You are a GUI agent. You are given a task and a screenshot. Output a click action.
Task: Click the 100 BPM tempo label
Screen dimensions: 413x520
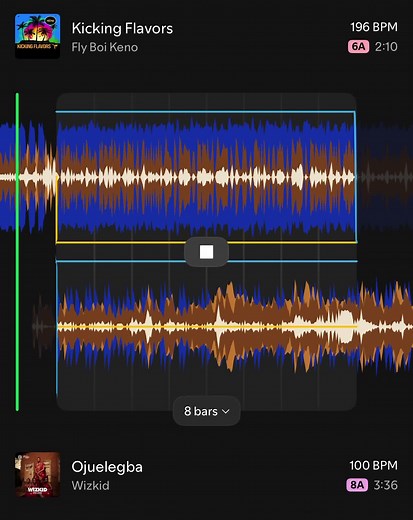[x=373, y=465]
